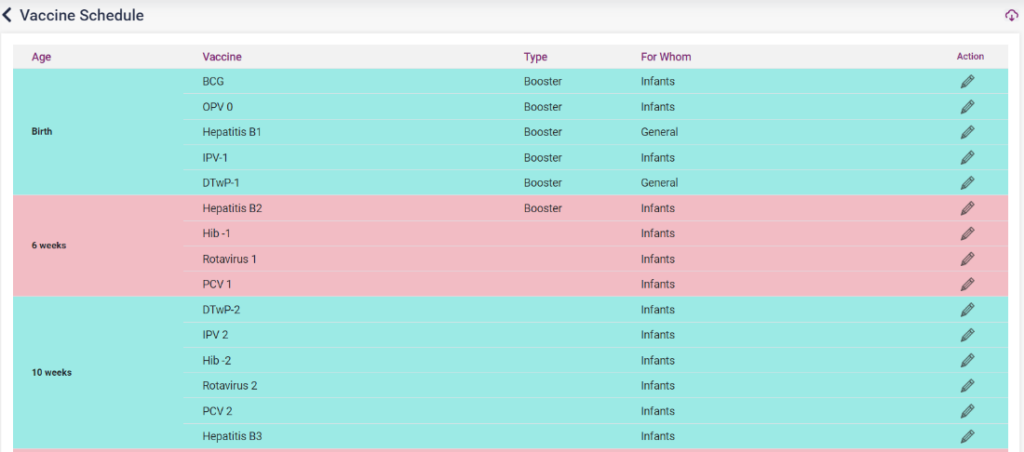Click the cloud download icon
Image resolution: width=1024 pixels, height=452 pixels.
click(1011, 16)
